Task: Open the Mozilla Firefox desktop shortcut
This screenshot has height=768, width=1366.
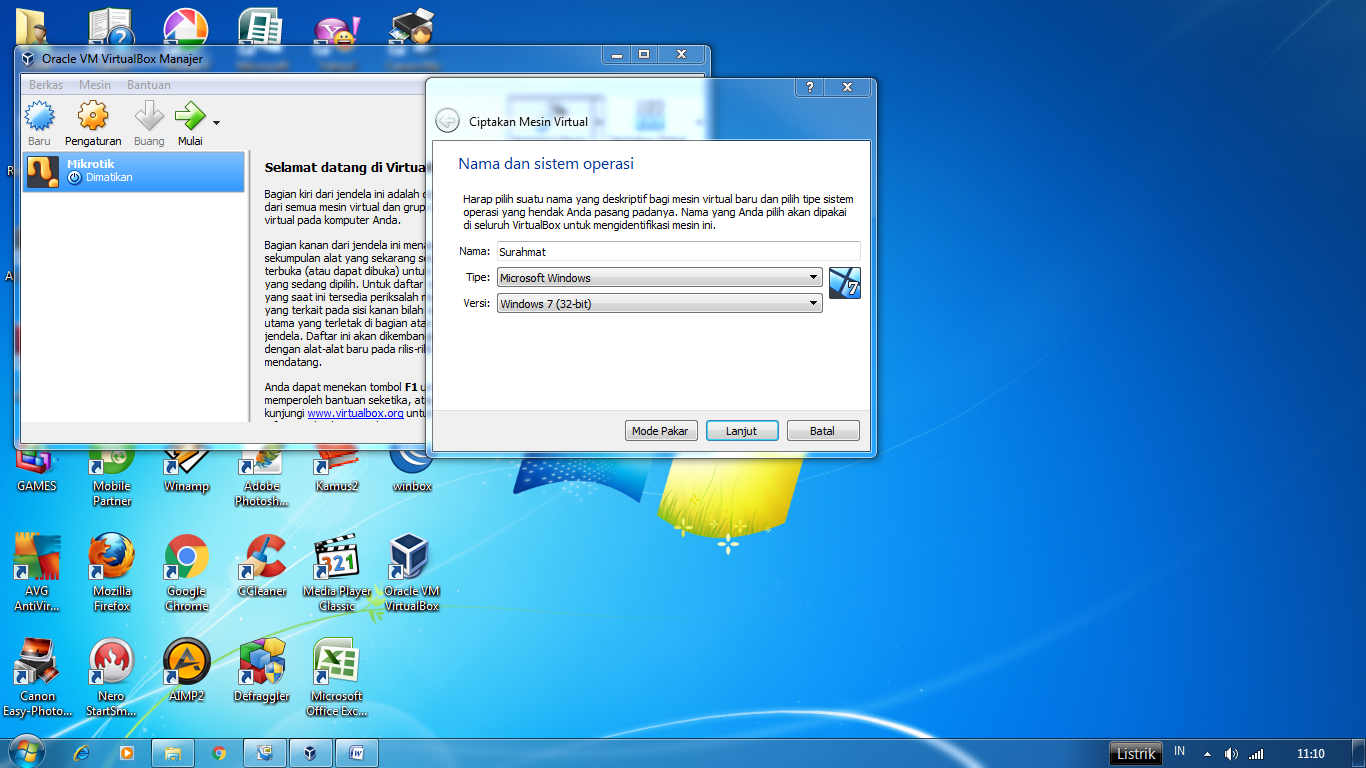Action: tap(111, 572)
